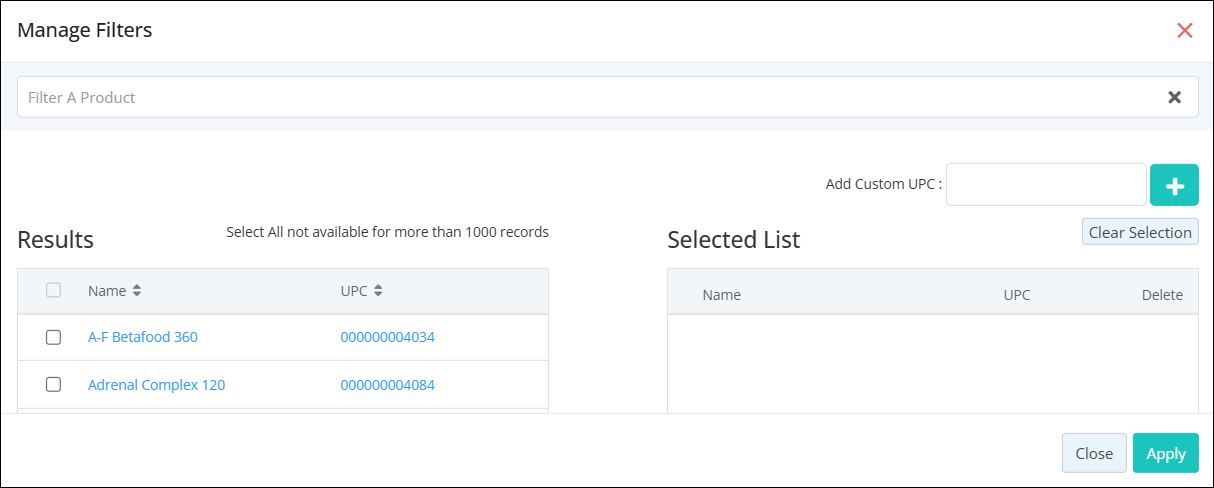The image size is (1214, 488).
Task: Click the Delete column header in Selected List
Action: [1162, 295]
